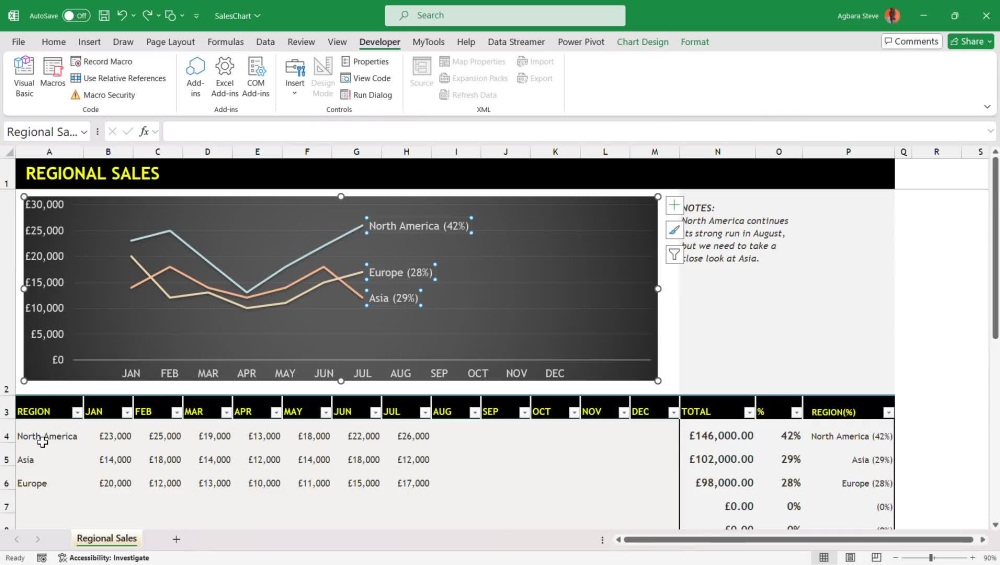Expand the Name Box dropdown
The image size is (1000, 565).
(x=84, y=132)
